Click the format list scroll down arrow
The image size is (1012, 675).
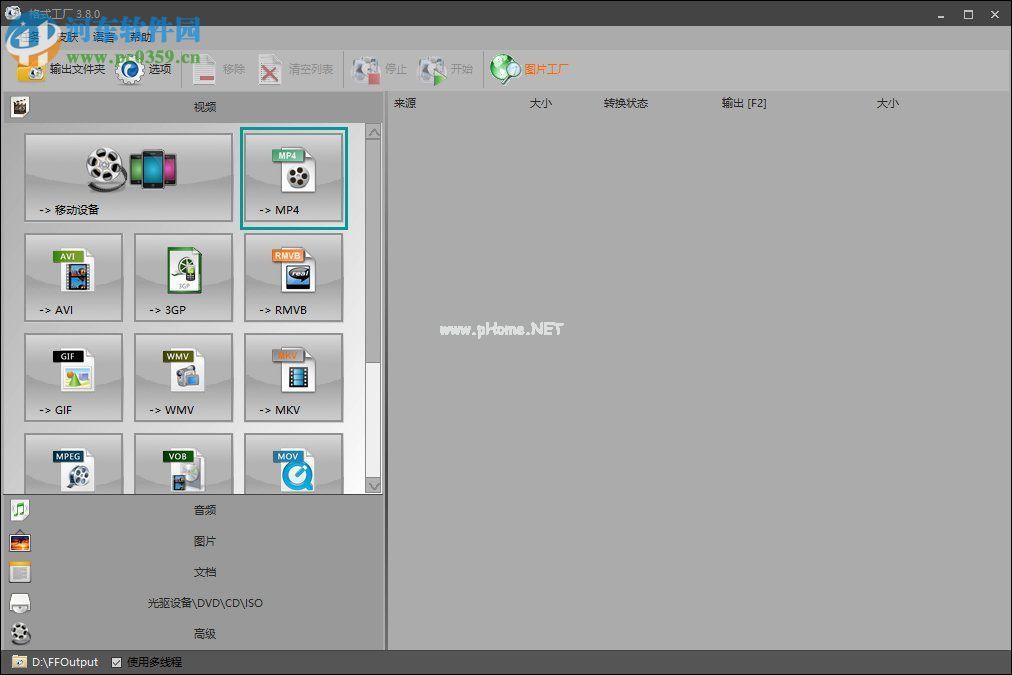click(374, 486)
